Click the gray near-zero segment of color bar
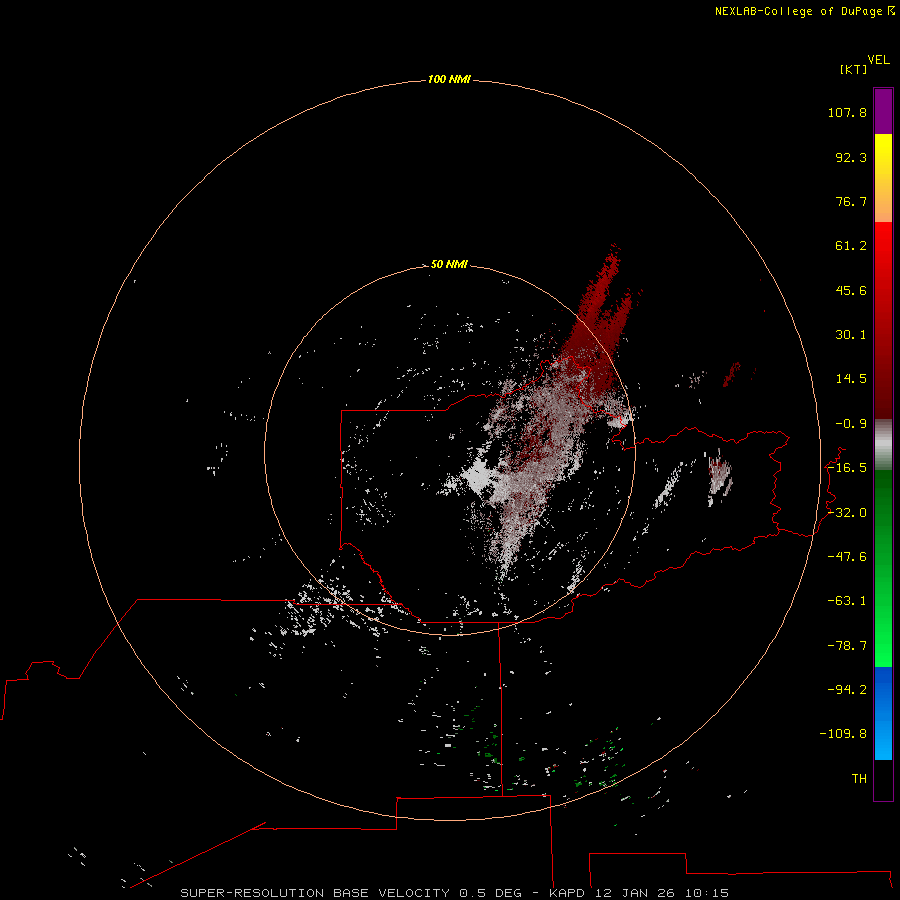This screenshot has height=900, width=900. click(883, 445)
